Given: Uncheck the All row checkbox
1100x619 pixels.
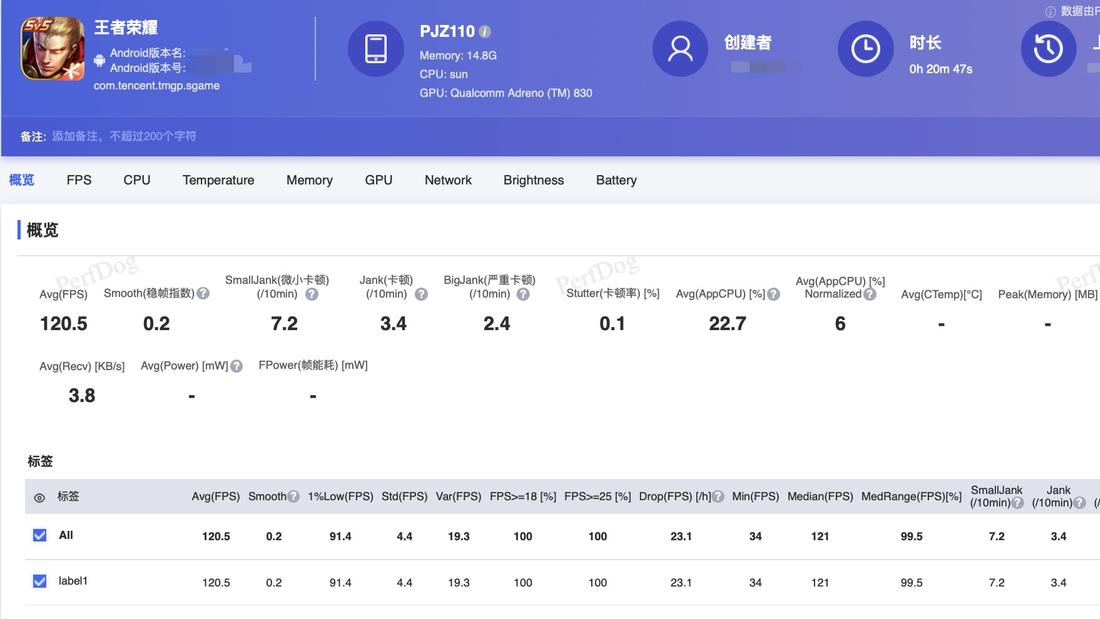Looking at the screenshot, I should pos(38,535).
